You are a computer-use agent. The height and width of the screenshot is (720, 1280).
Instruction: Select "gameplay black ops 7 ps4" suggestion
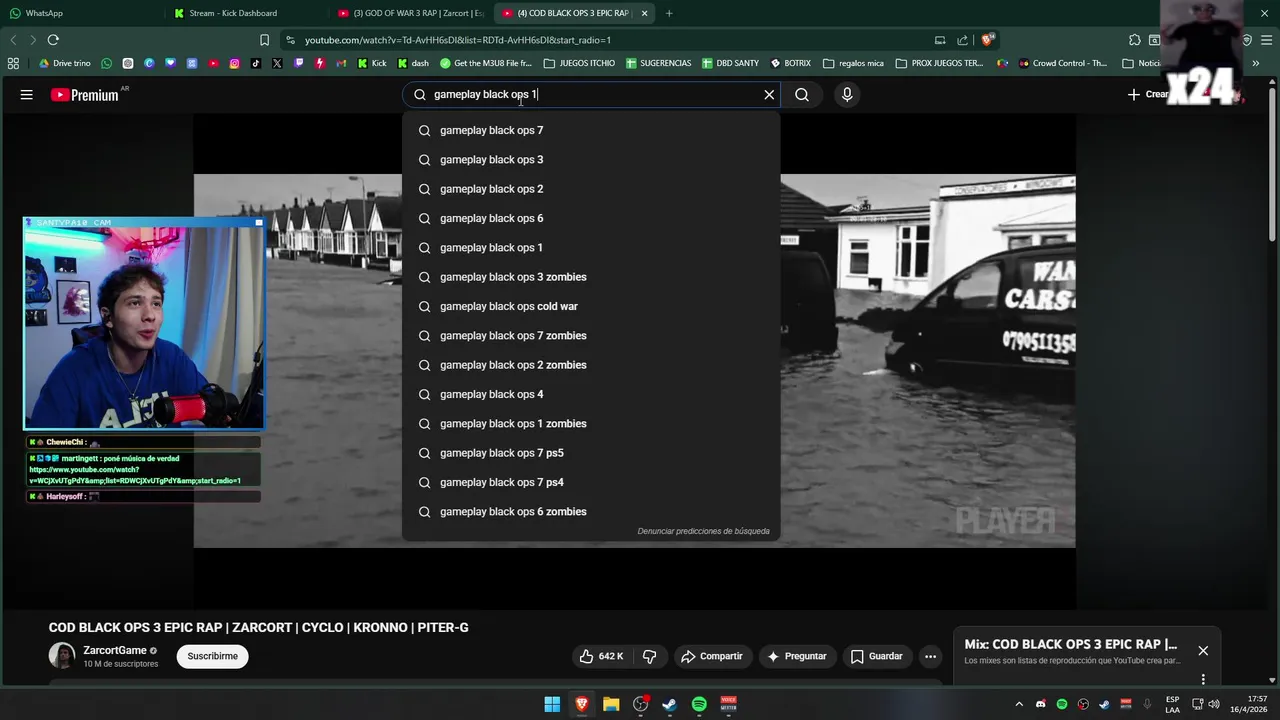pos(591,482)
